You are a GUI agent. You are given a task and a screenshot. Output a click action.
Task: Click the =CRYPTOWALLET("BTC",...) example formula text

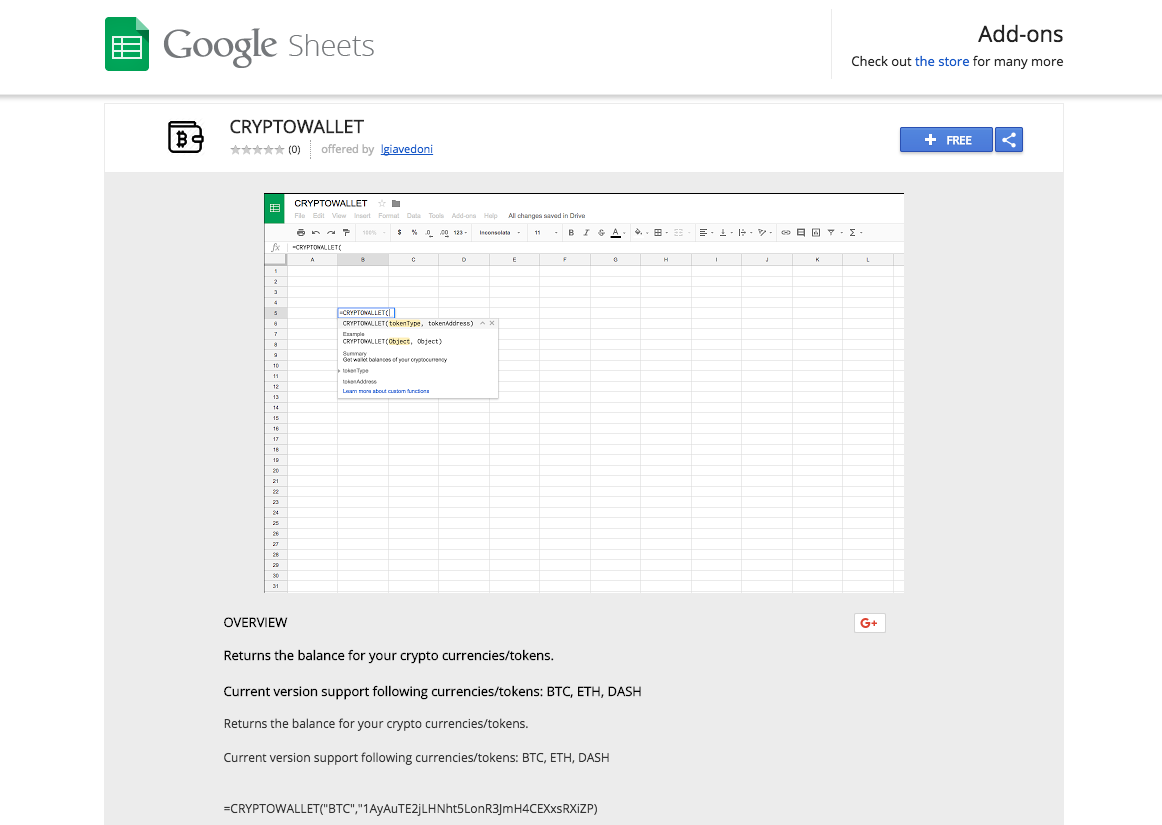[x=411, y=809]
